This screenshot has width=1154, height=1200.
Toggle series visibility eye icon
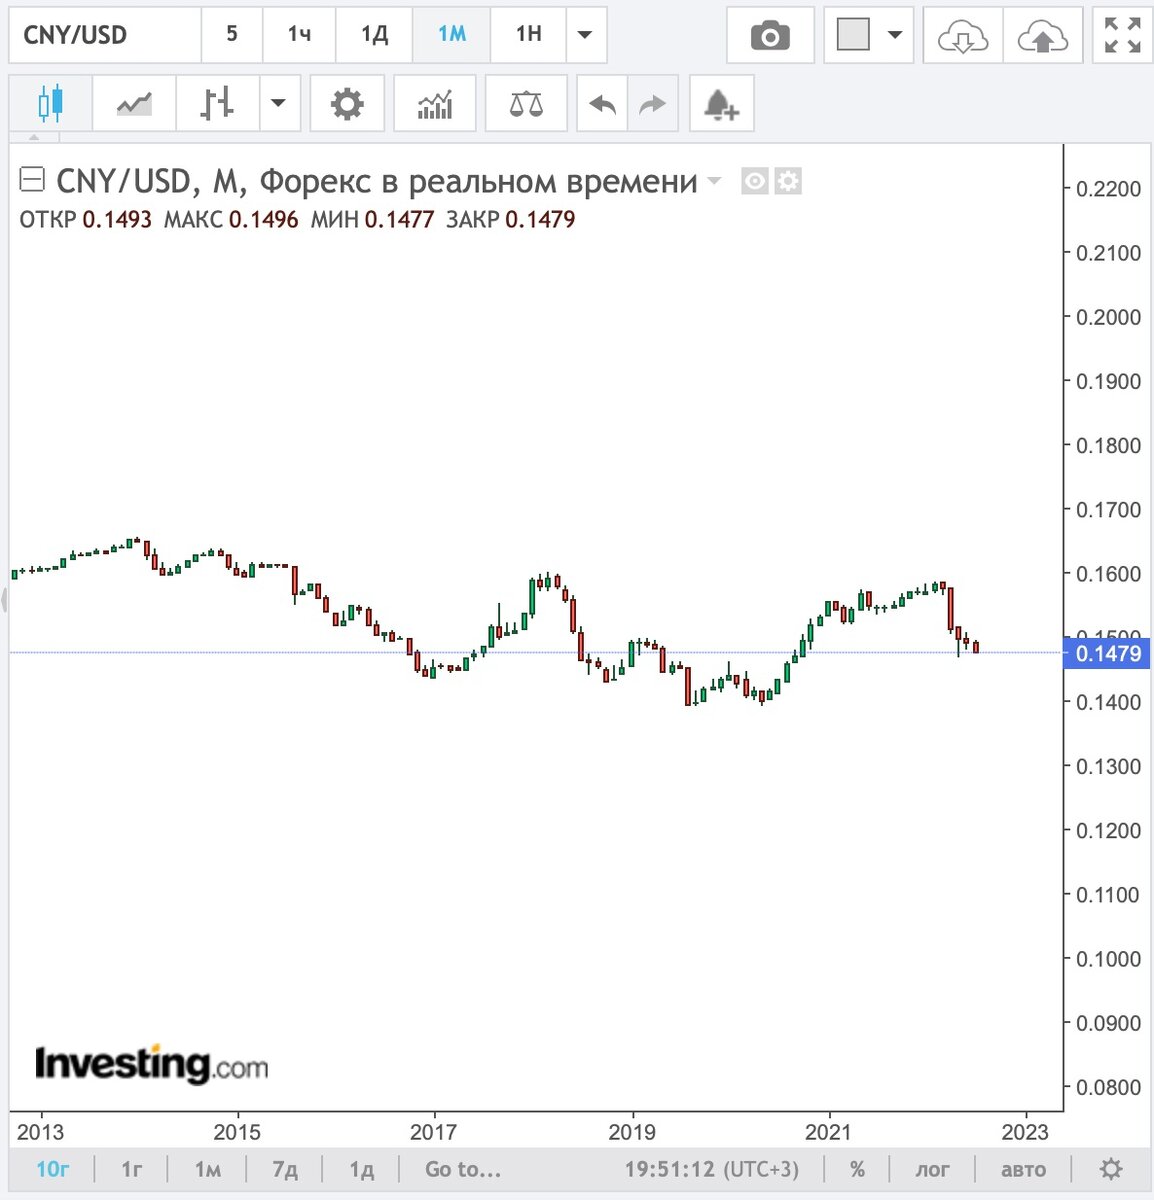(755, 182)
